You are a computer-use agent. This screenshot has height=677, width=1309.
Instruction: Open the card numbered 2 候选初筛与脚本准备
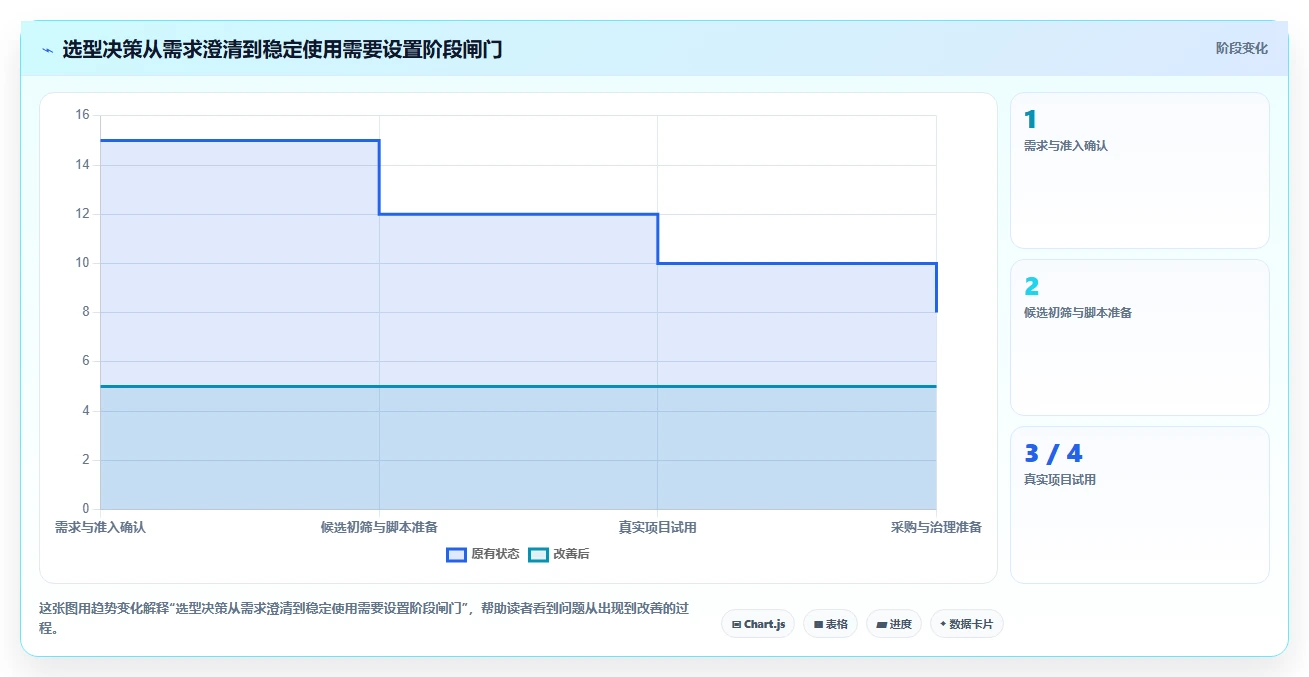[x=1139, y=337]
